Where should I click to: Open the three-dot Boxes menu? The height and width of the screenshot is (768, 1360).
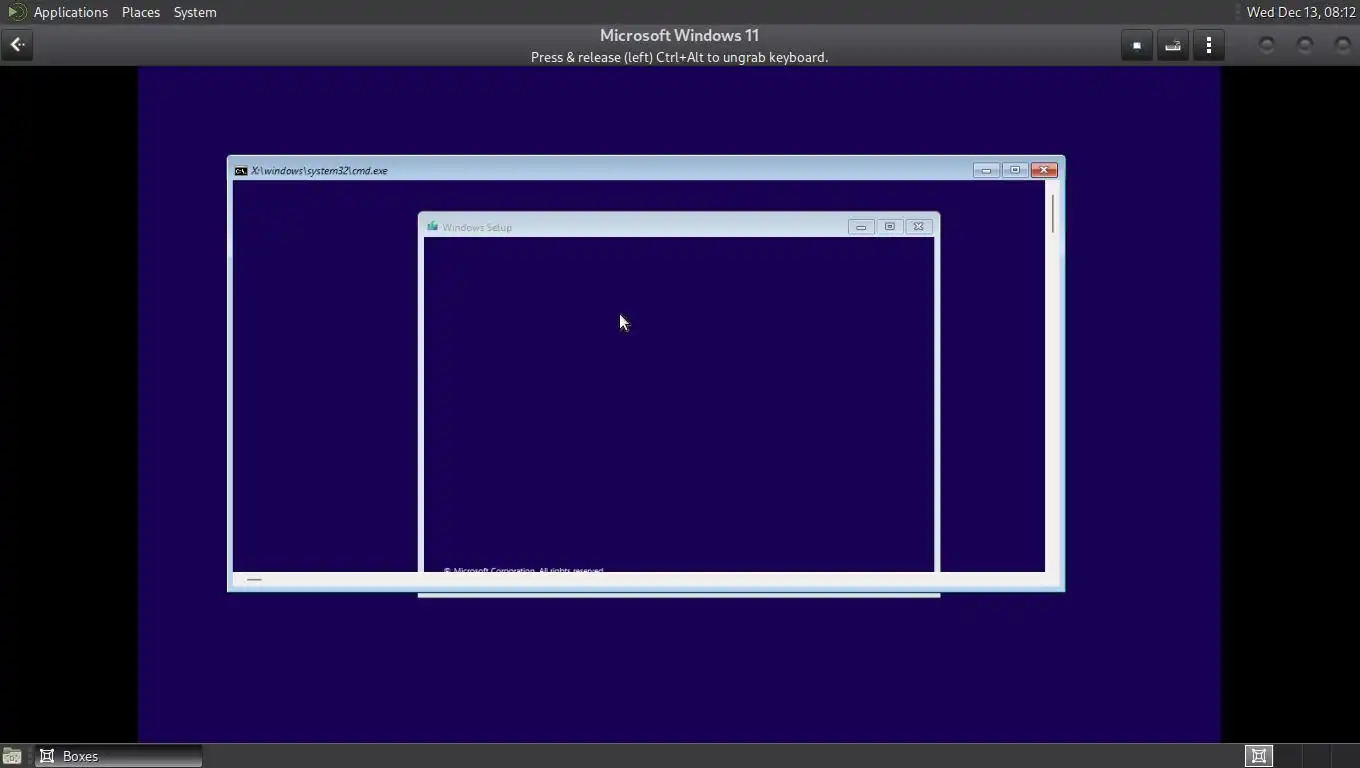(x=1209, y=45)
